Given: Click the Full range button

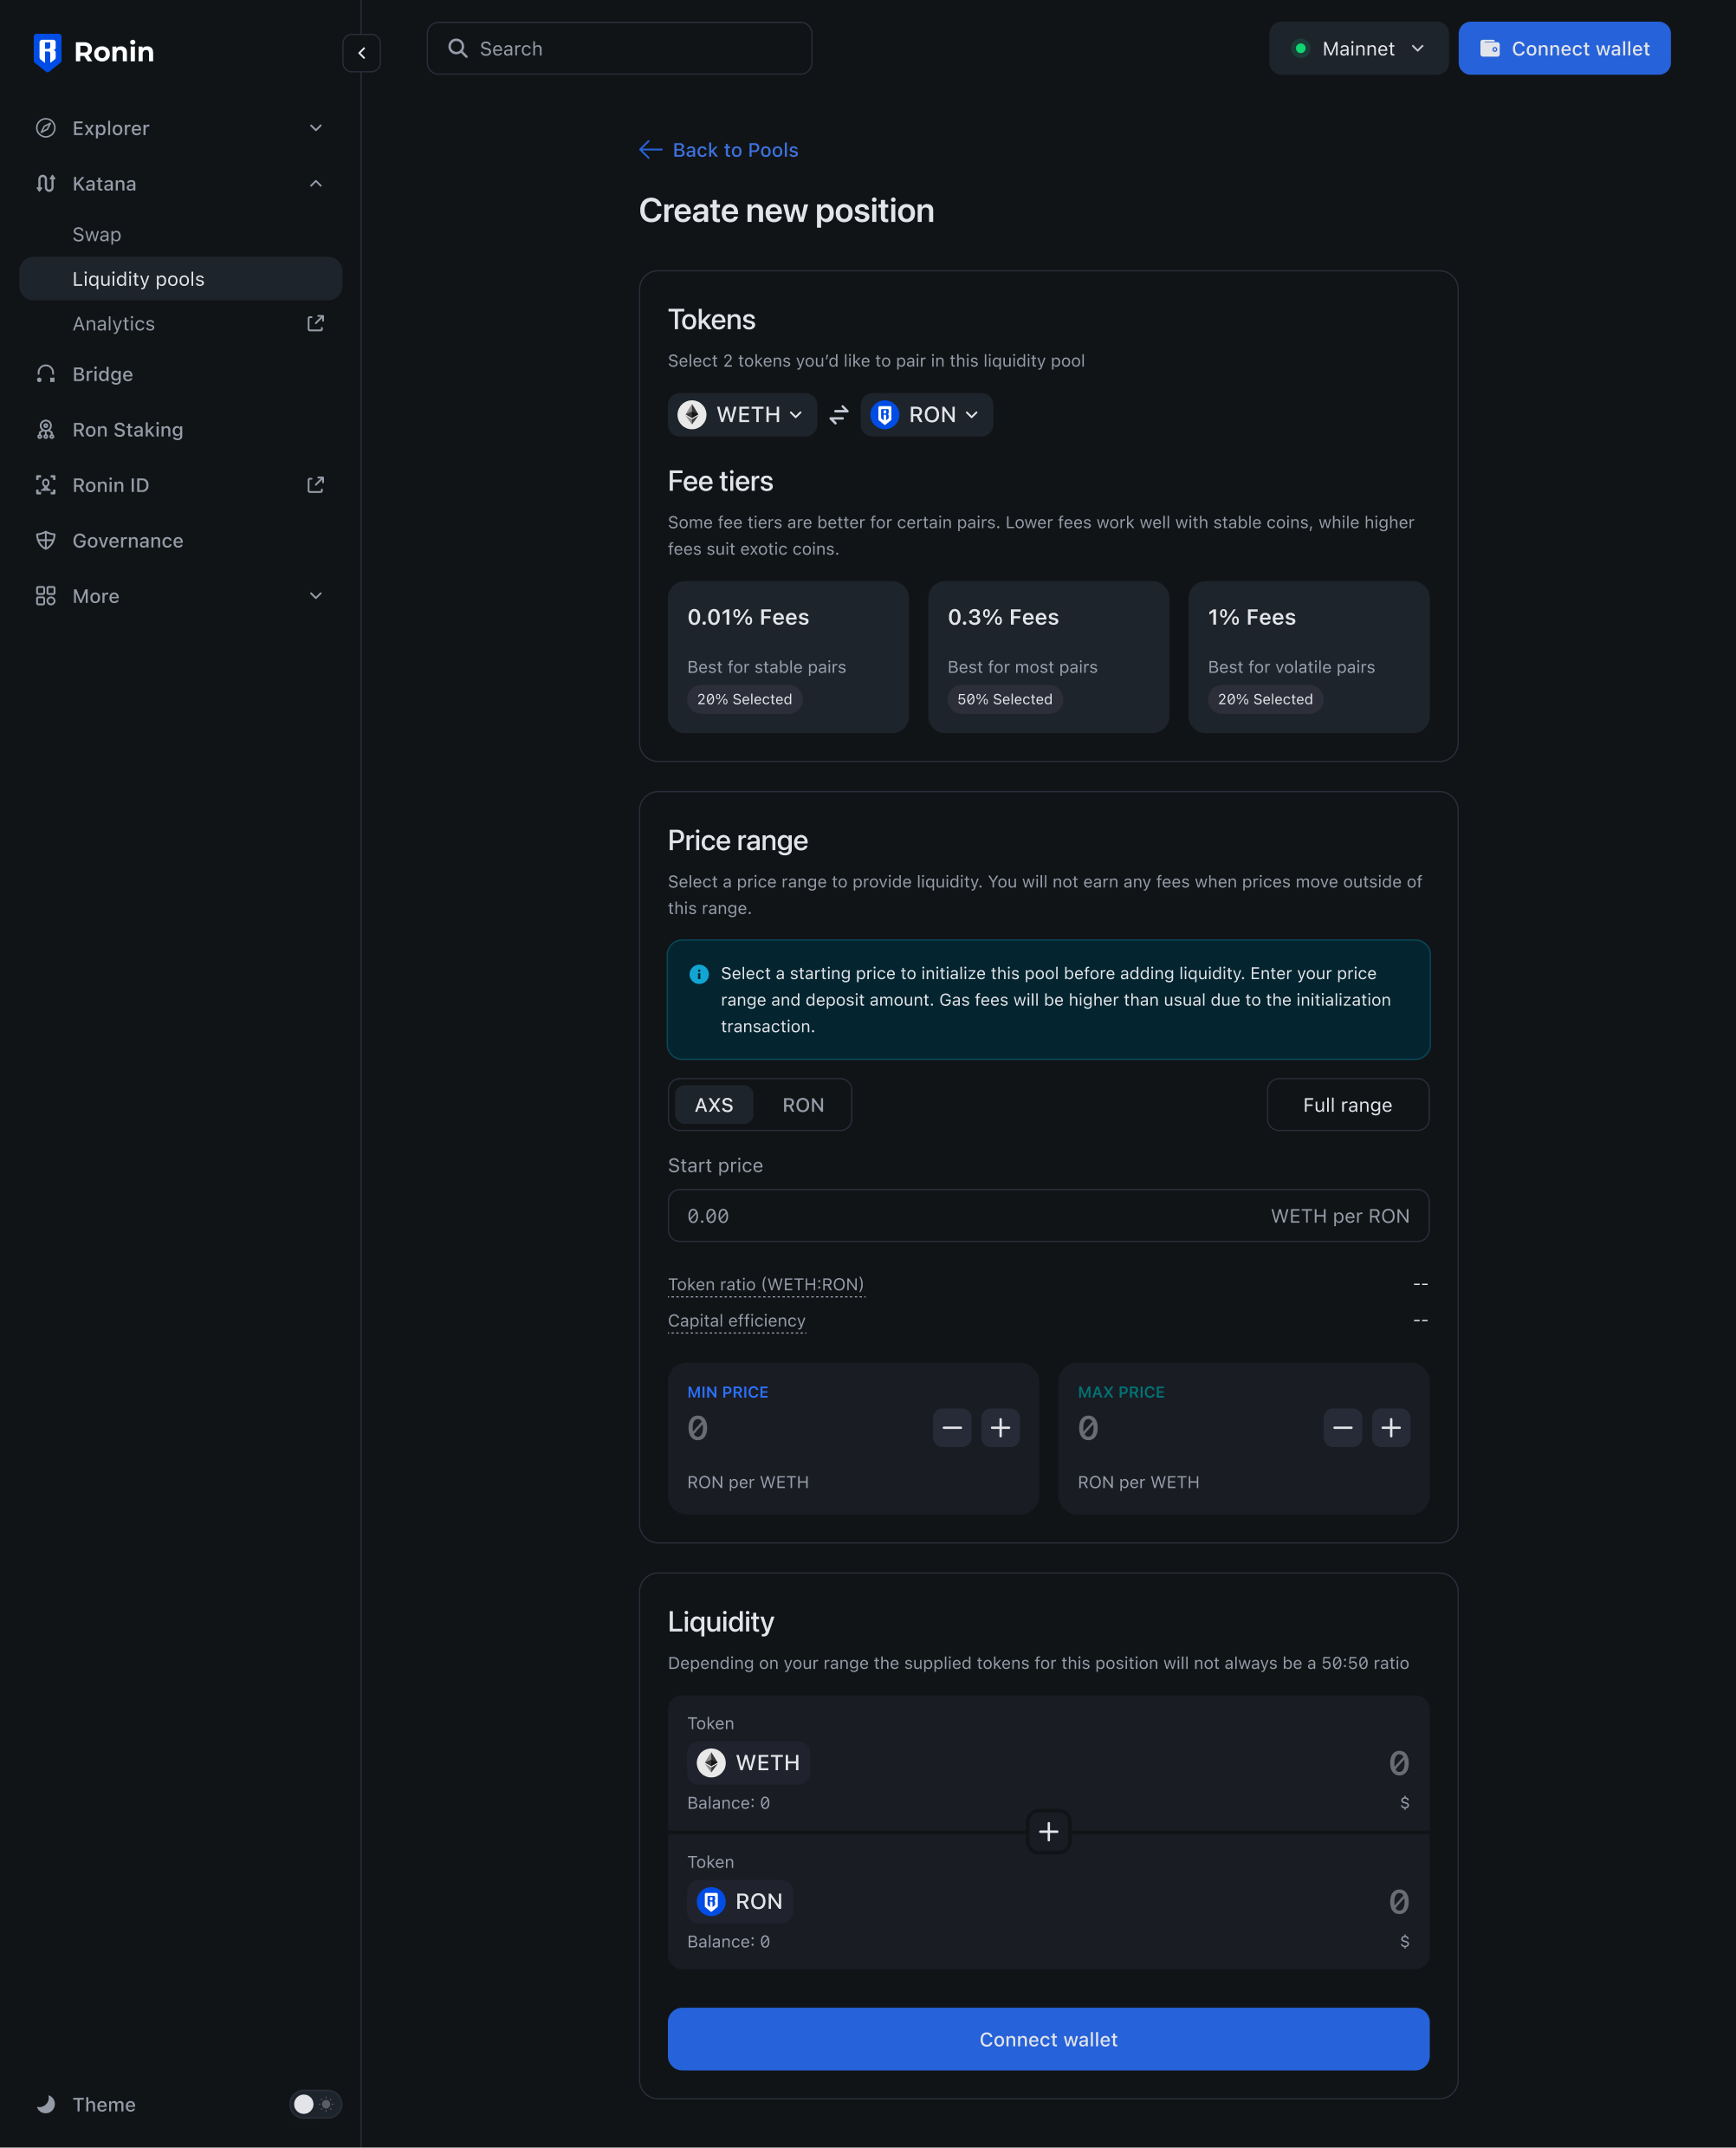Looking at the screenshot, I should tap(1348, 1104).
